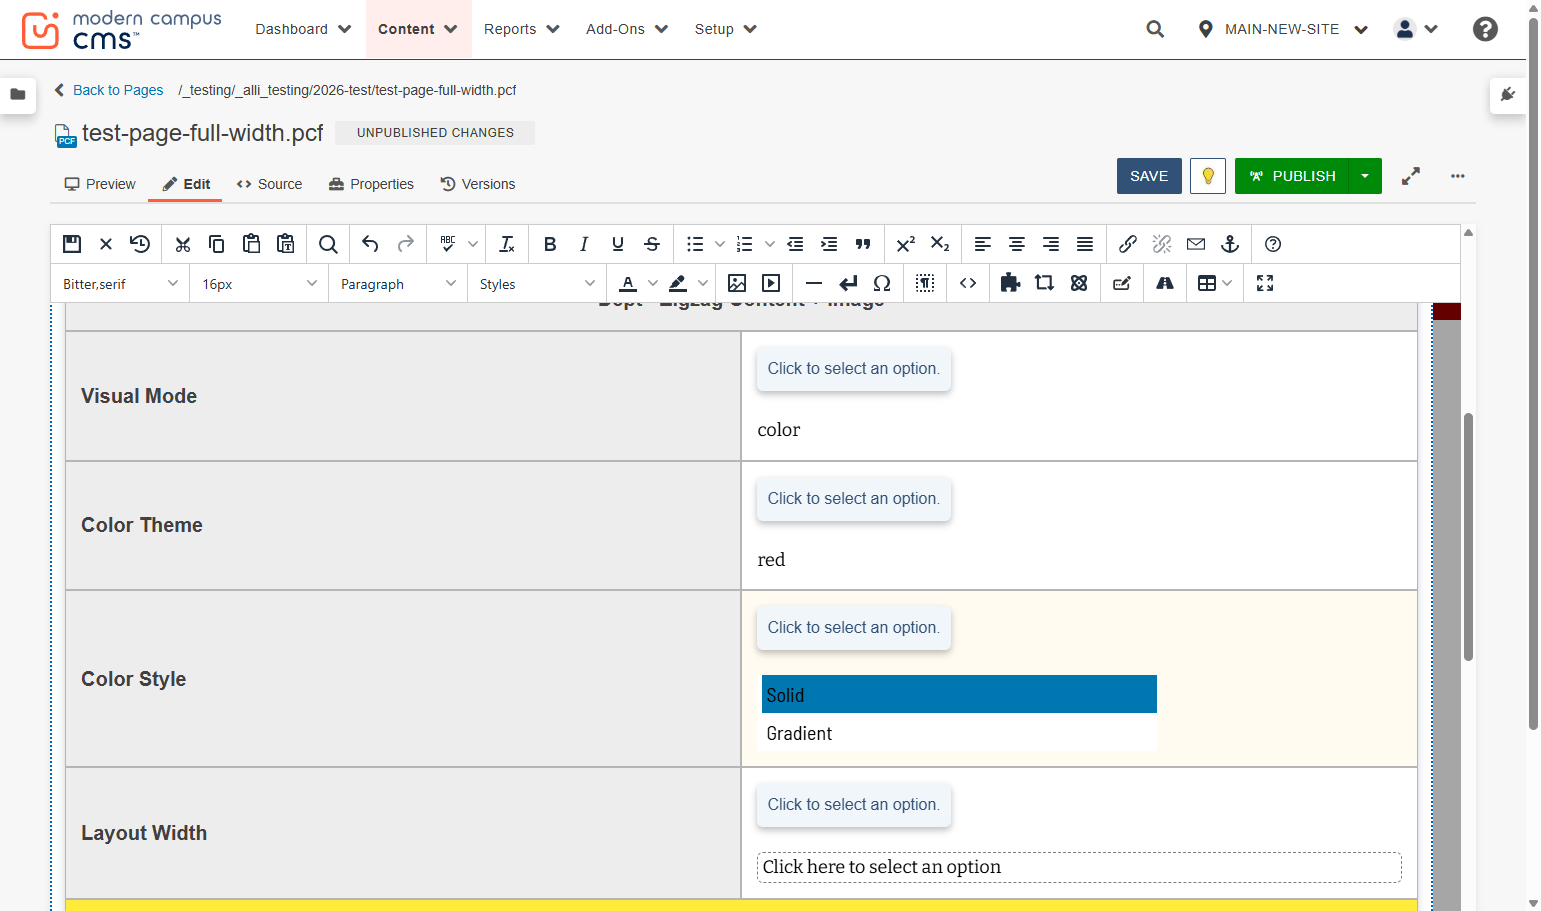Insert a horizontal line
Image resolution: width=1541 pixels, height=911 pixels.
point(814,283)
